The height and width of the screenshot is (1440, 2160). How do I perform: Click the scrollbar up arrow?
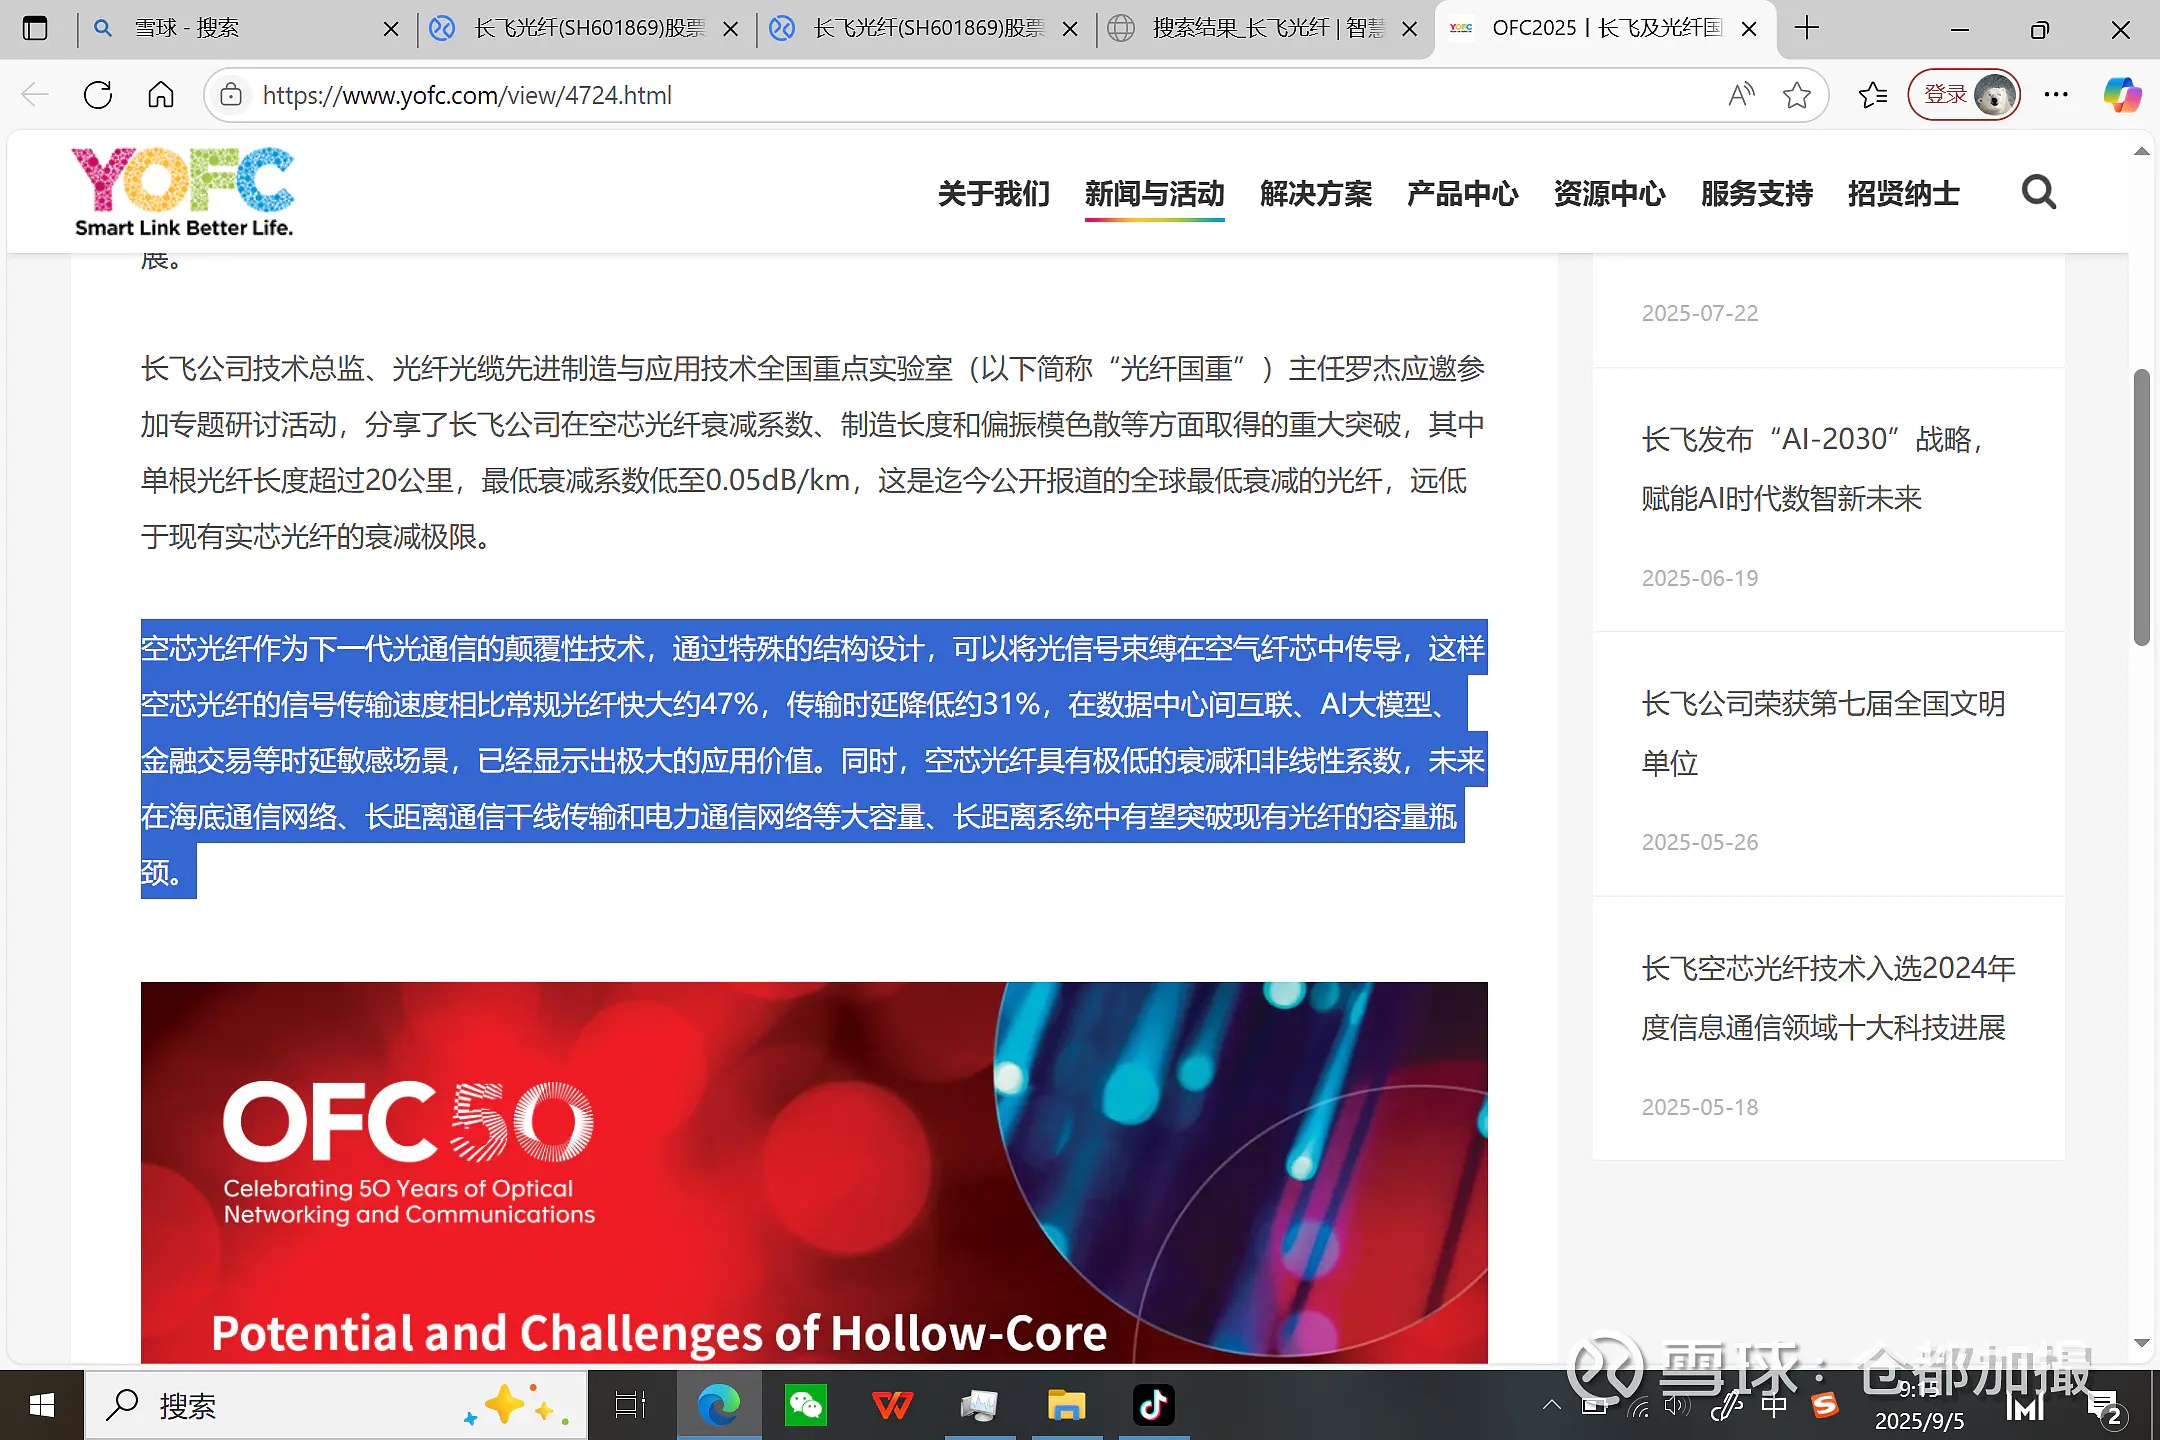(x=2141, y=152)
